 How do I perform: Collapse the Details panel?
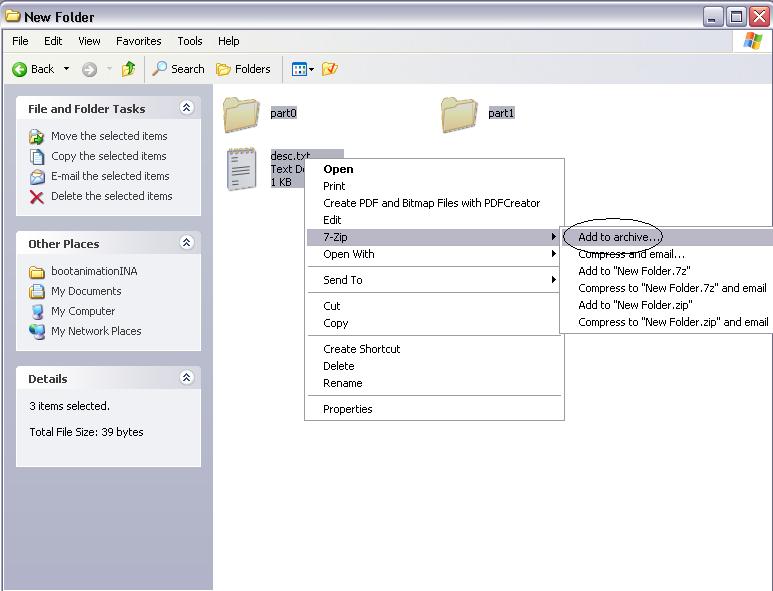point(186,378)
